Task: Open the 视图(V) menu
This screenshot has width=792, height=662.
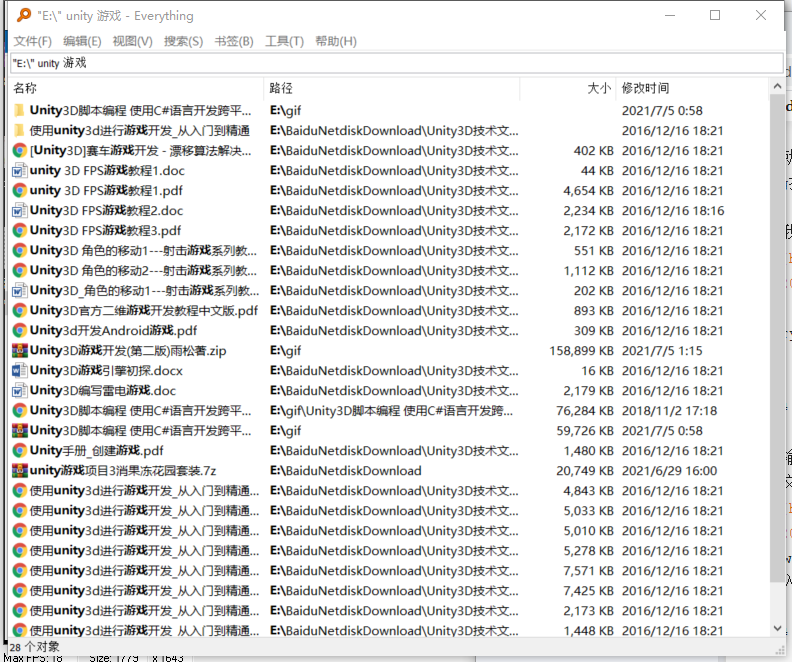Action: (x=132, y=41)
